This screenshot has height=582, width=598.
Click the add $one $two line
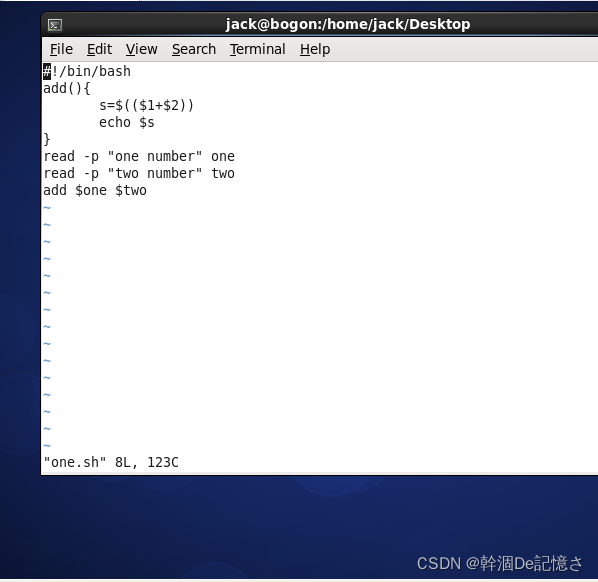(x=95, y=190)
